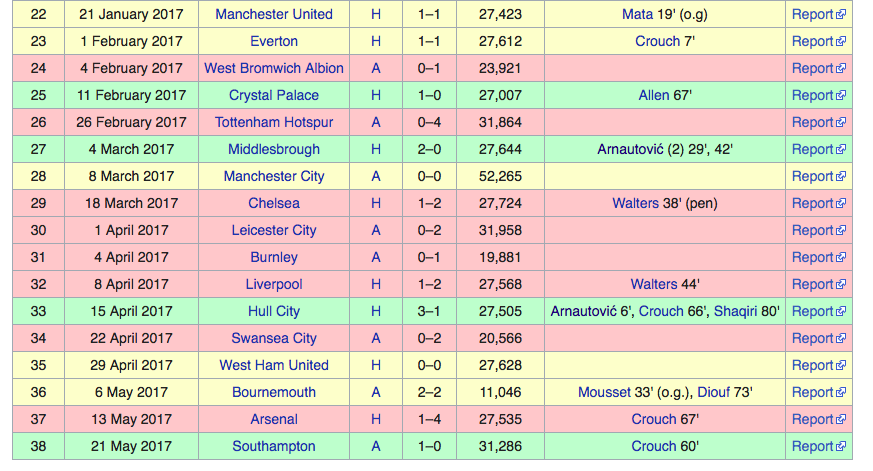Screen dimensions: 873x471
Task: Open the Arnautović link in Middlesbrough row
Action: [x=630, y=149]
